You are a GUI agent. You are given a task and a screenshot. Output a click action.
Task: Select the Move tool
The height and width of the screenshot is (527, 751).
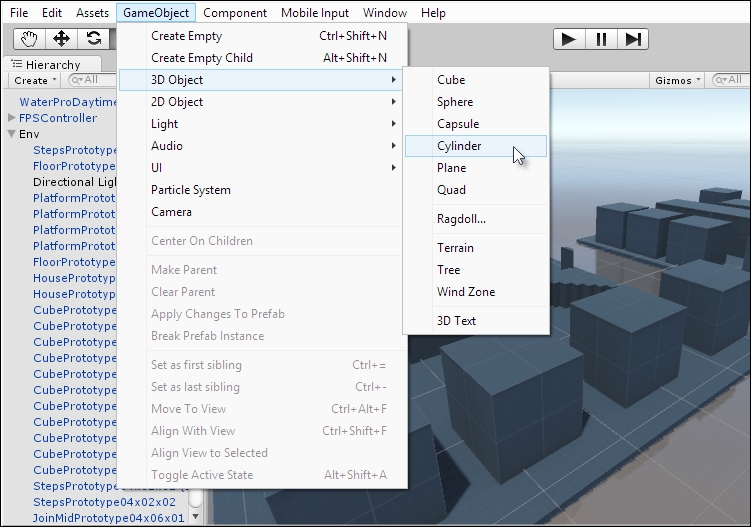point(62,39)
